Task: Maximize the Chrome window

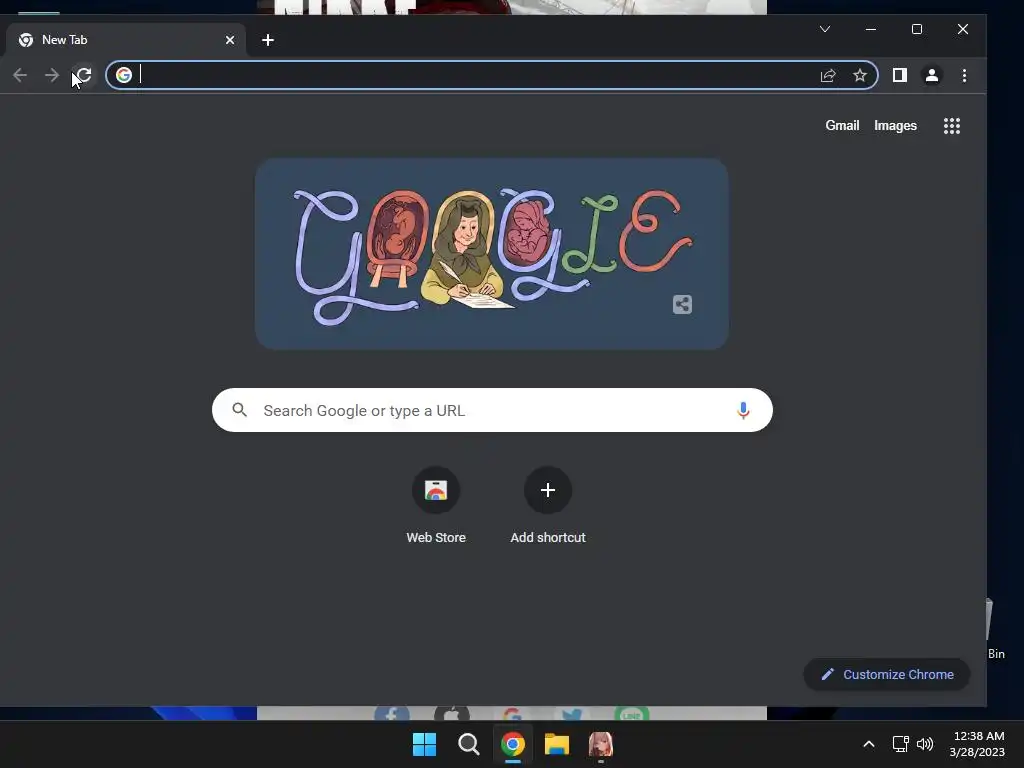Action: point(917,29)
